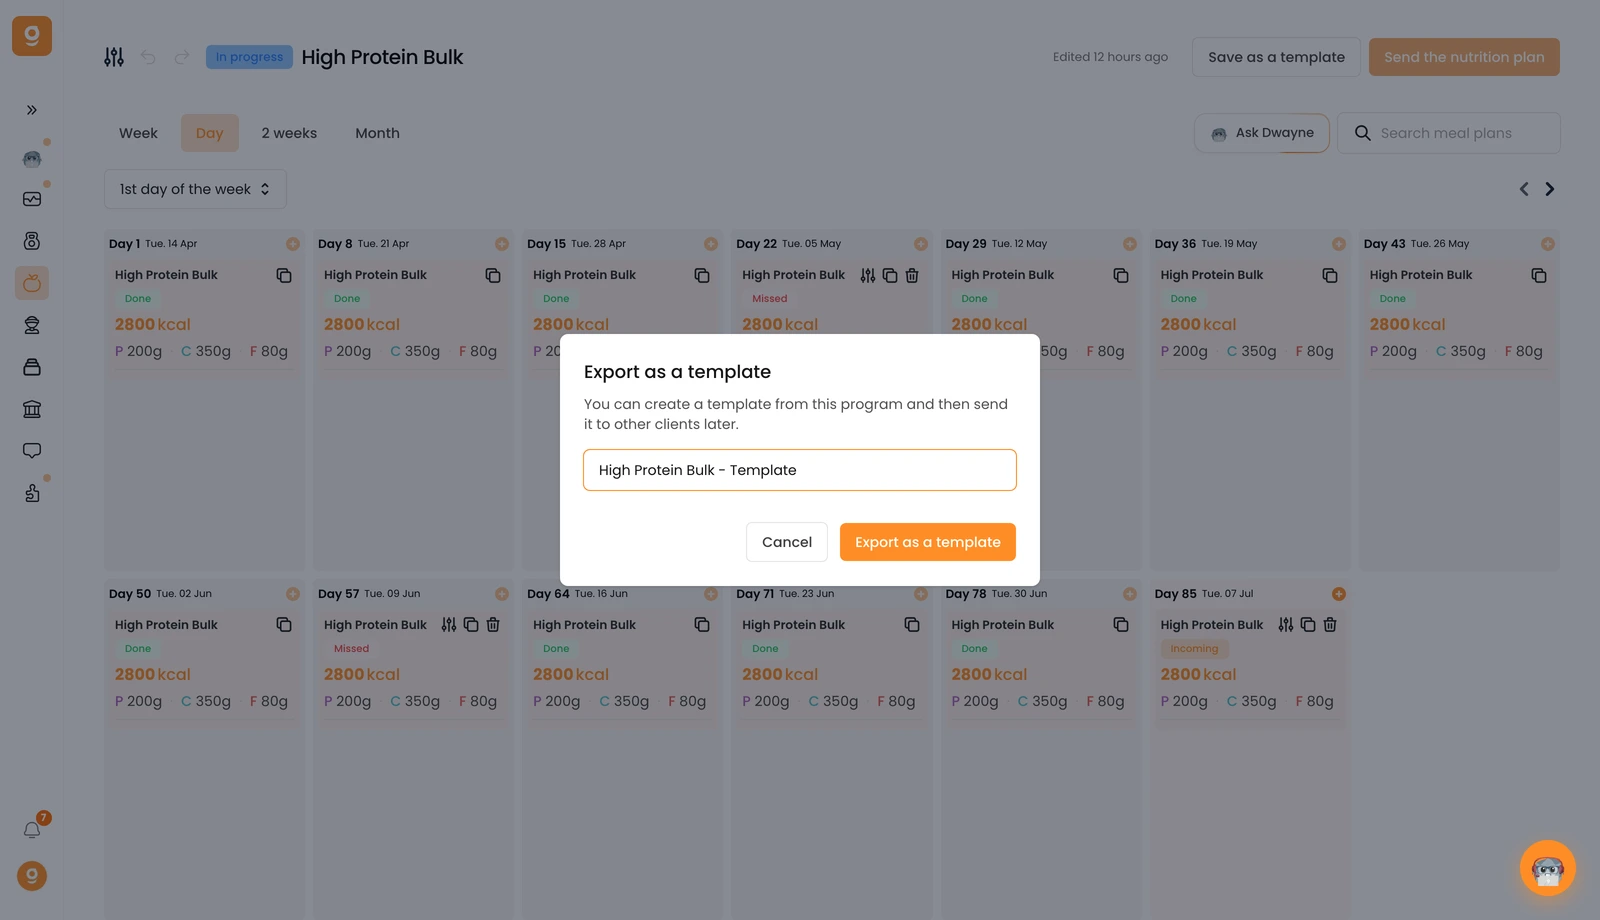The width and height of the screenshot is (1600, 920).
Task: Click Ask Dwayne button
Action: point(1262,133)
